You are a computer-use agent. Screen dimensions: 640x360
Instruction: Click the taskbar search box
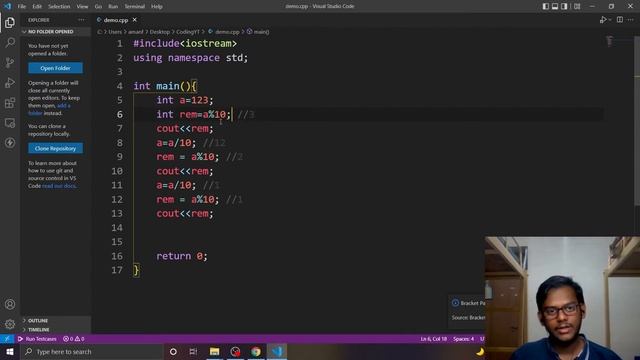tap(92, 351)
